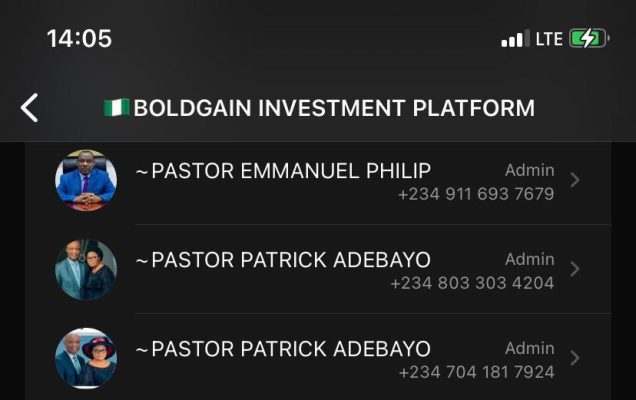Tap the back arrow in the header

pos(30,107)
